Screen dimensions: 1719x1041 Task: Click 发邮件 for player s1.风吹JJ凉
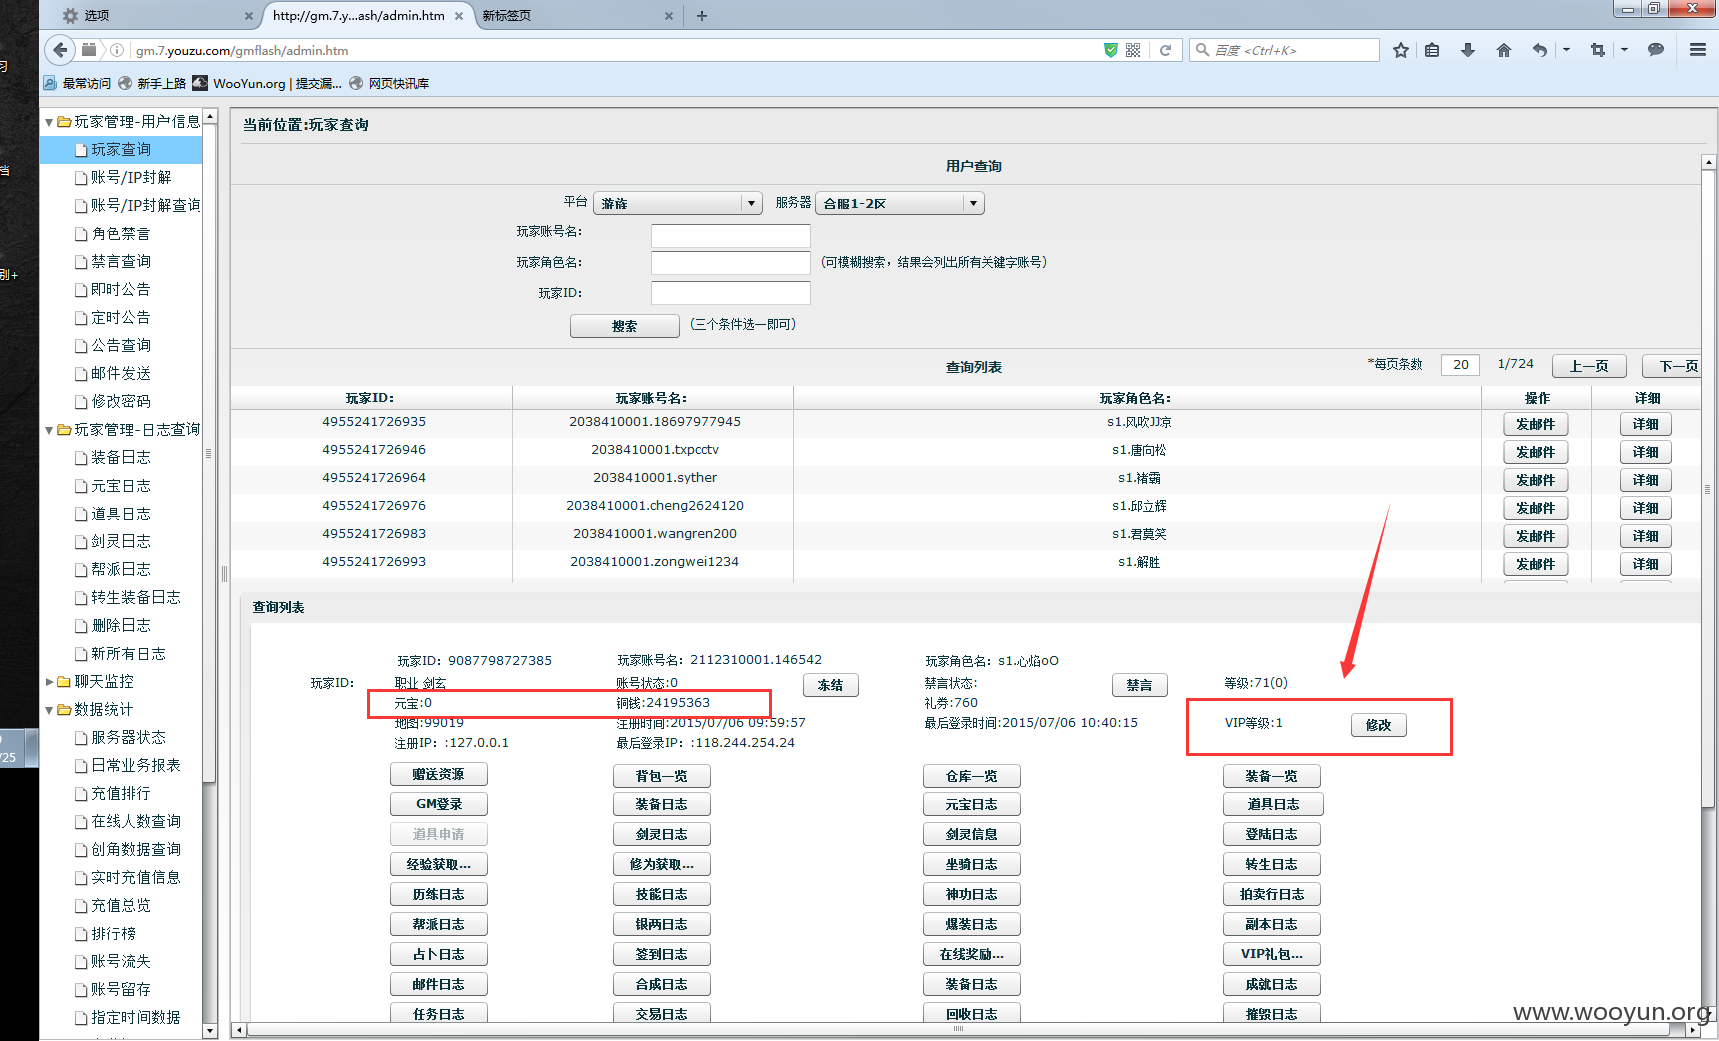pyautogui.click(x=1536, y=424)
